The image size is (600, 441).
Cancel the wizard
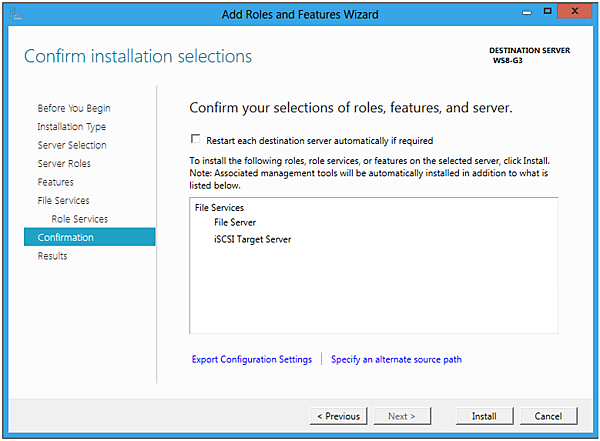click(x=548, y=416)
